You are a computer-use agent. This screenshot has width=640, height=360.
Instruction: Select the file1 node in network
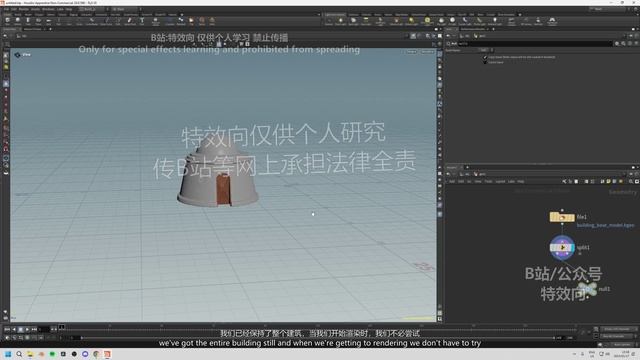pos(562,217)
